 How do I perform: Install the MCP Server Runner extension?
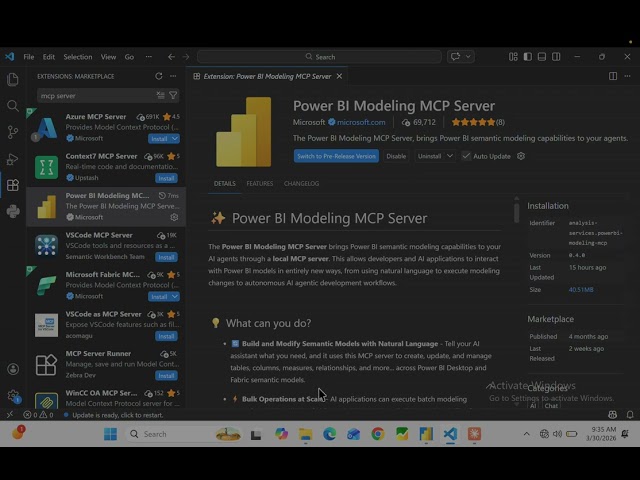(166, 376)
